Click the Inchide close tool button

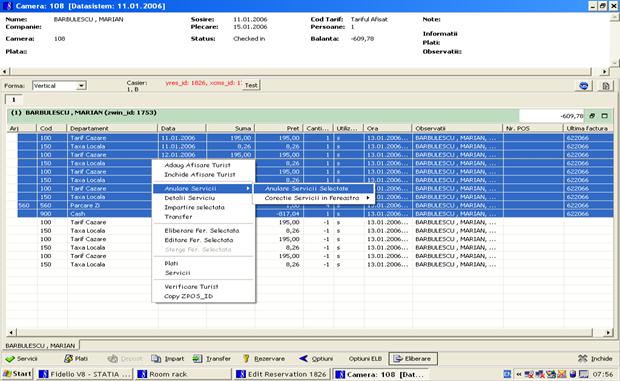click(595, 358)
